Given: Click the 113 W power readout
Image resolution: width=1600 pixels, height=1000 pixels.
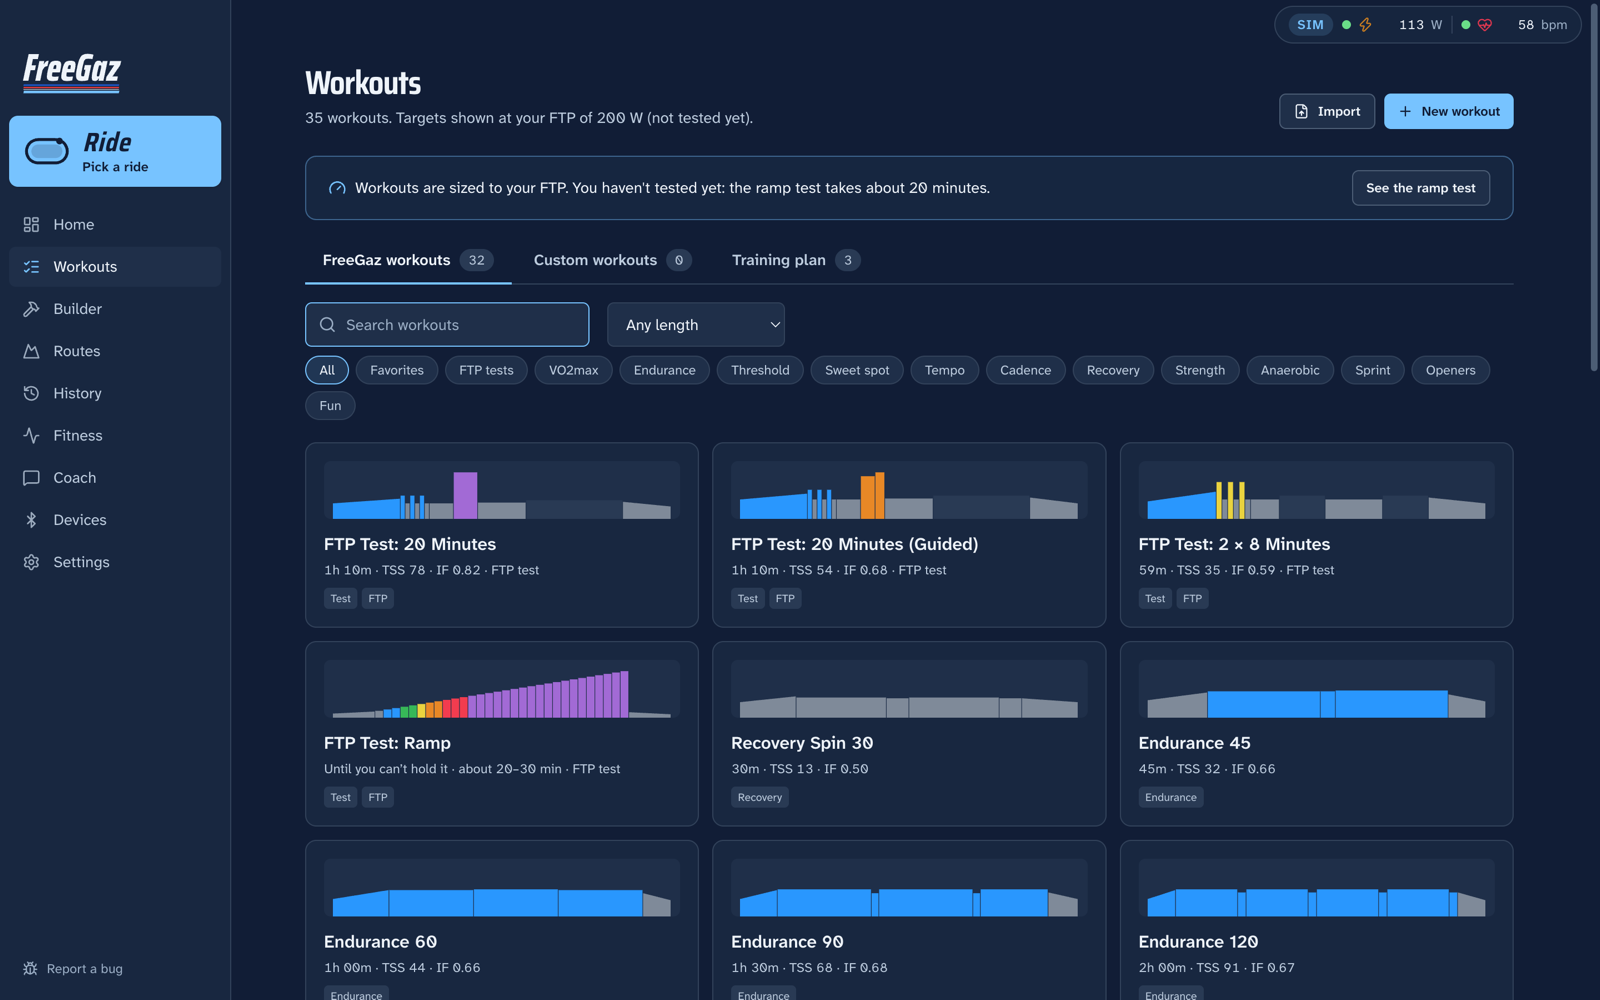Looking at the screenshot, I should (1420, 25).
